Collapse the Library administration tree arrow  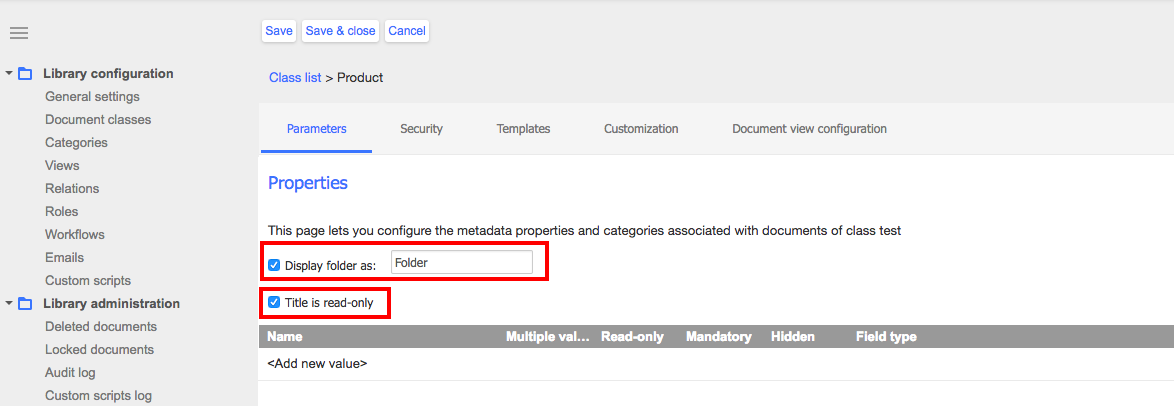(9, 304)
